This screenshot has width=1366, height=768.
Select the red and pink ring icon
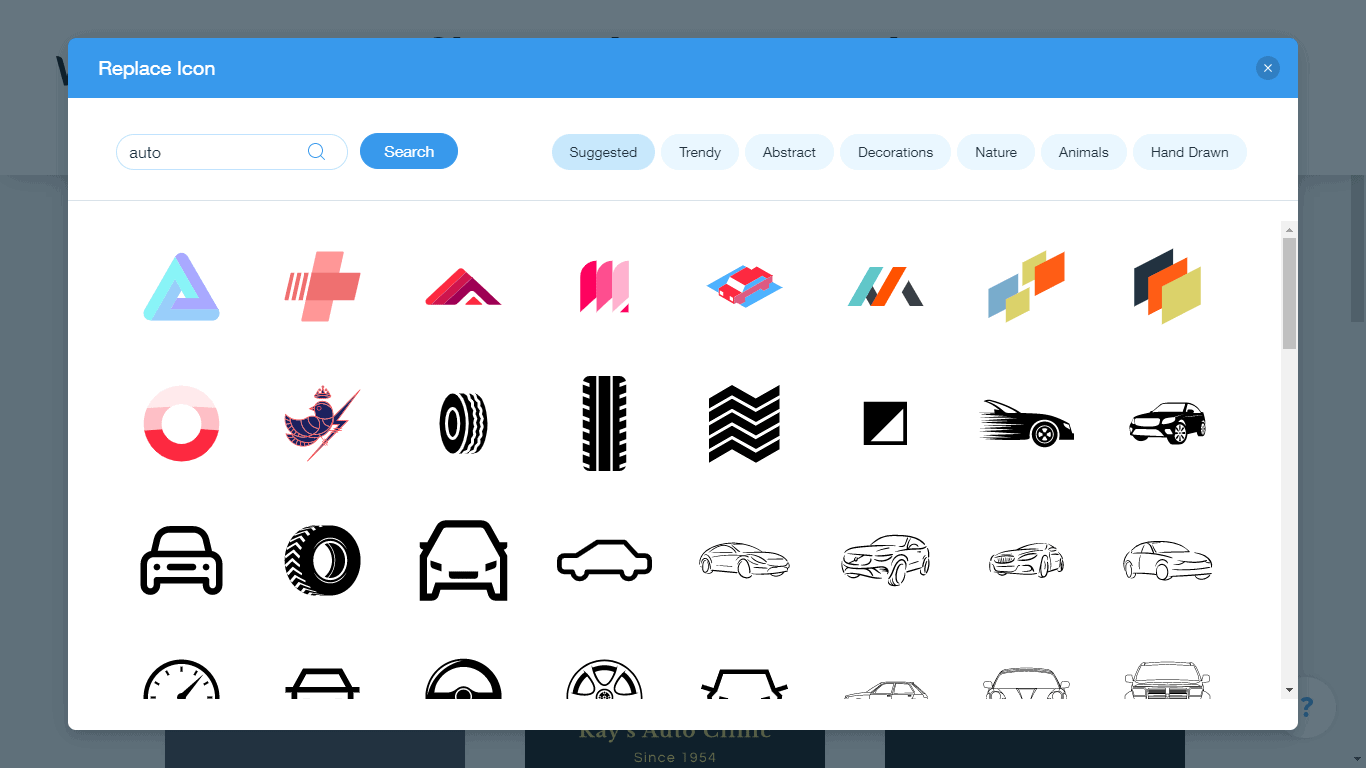pos(181,423)
